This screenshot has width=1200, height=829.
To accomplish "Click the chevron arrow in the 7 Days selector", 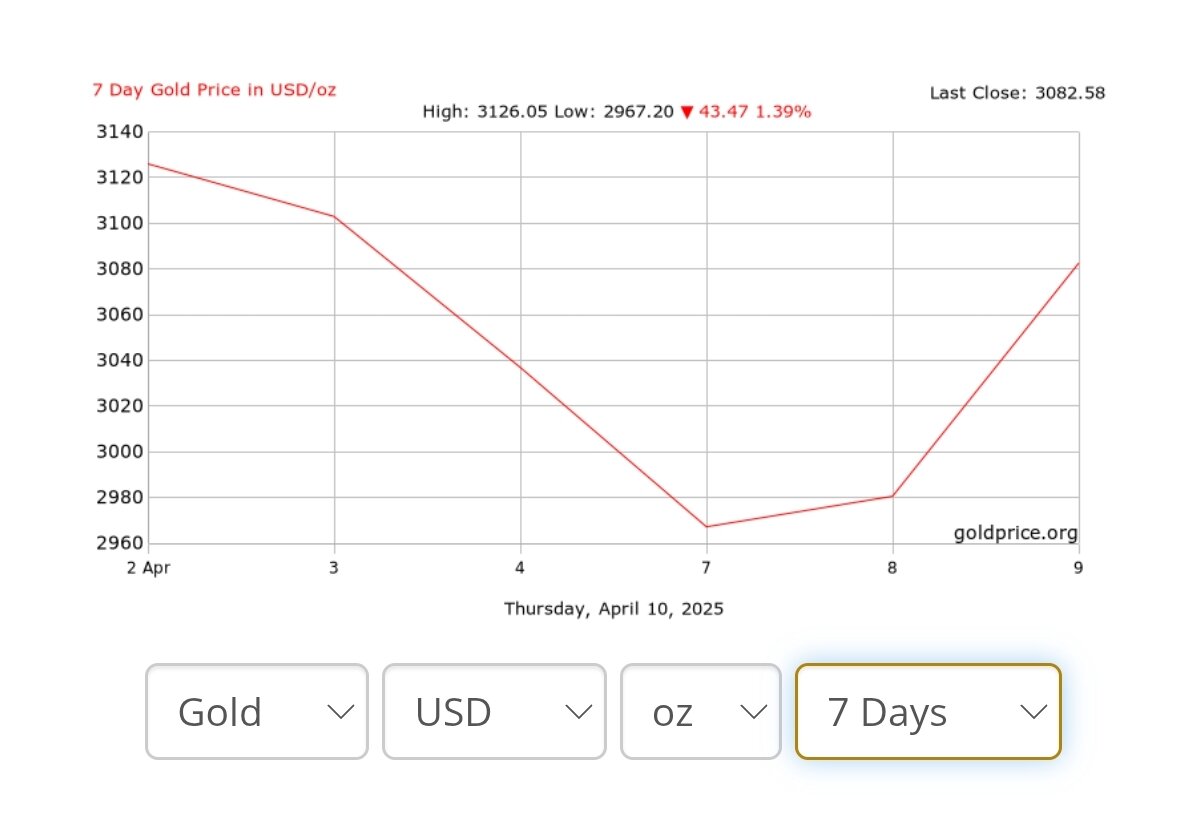I will point(1033,712).
